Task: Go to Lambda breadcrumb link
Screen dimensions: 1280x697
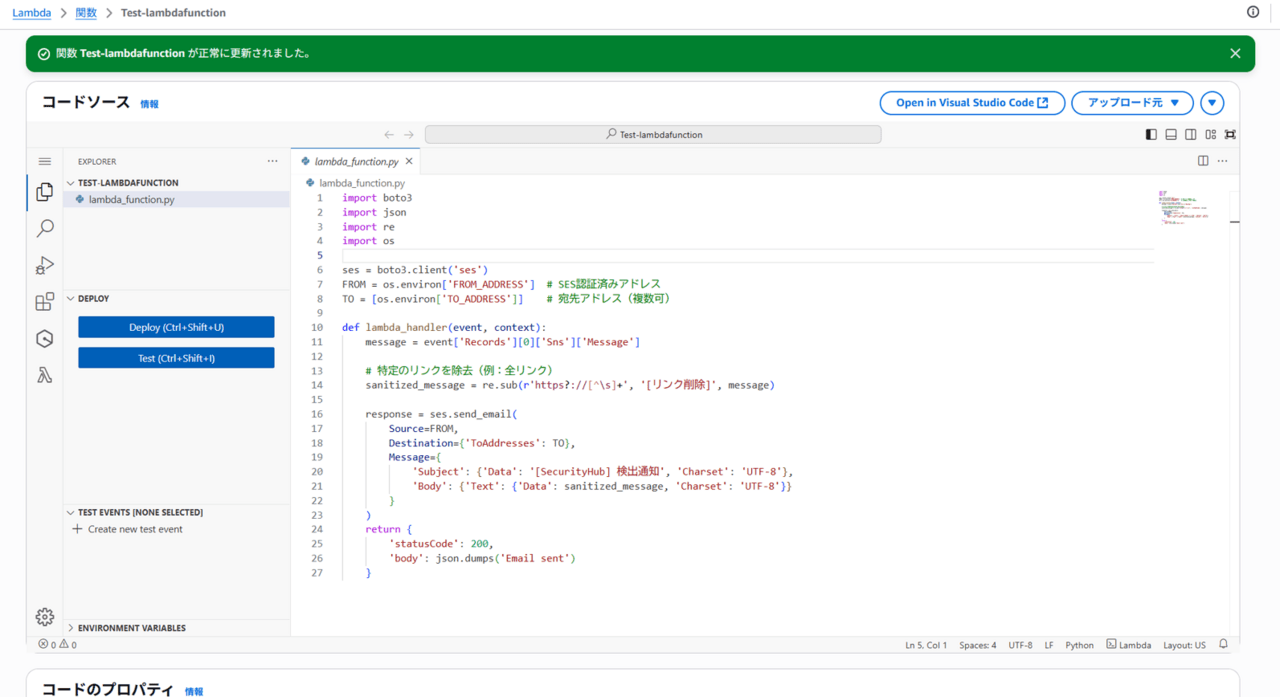Action: click(x=32, y=13)
